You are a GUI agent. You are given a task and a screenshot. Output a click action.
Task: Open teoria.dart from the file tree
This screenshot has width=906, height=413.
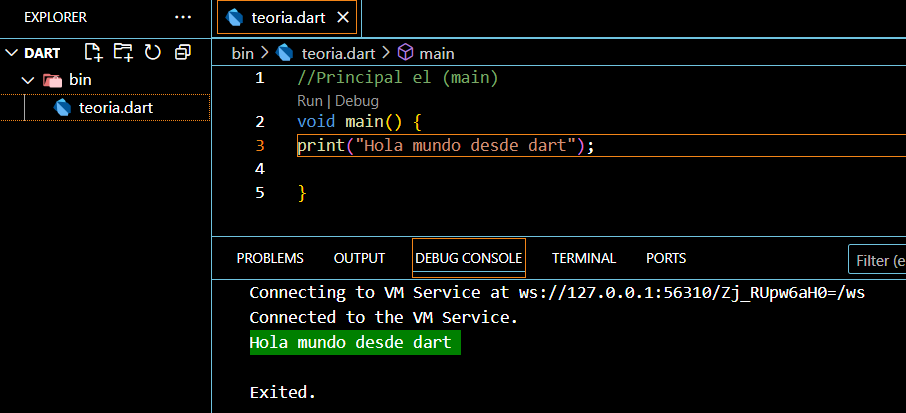(x=115, y=107)
